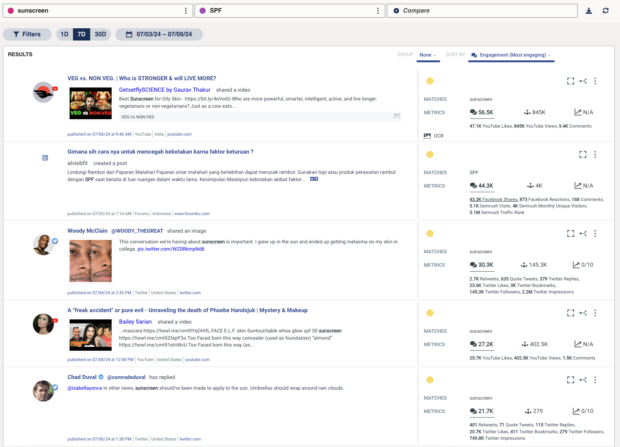The height and width of the screenshot is (447, 620).
Task: Share the Chad Duval reply
Action: (x=583, y=380)
